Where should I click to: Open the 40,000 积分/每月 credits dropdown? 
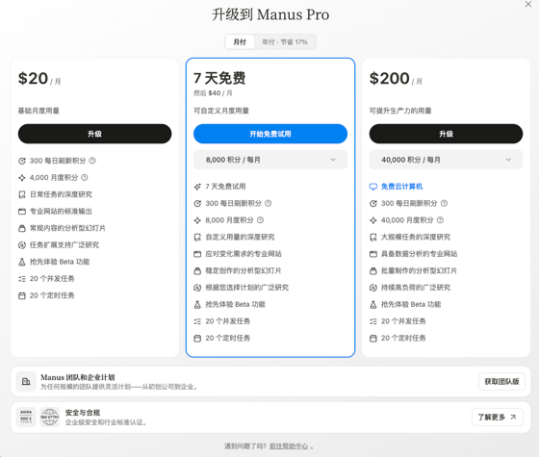(446, 160)
